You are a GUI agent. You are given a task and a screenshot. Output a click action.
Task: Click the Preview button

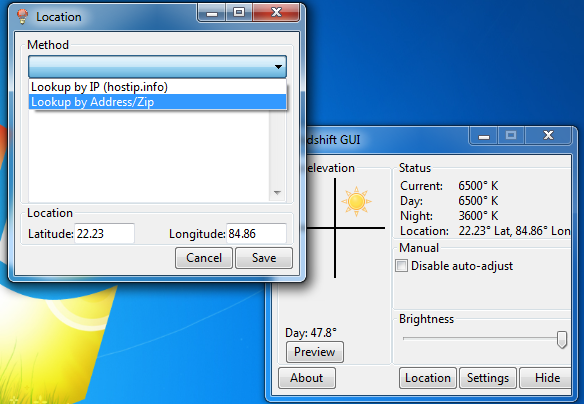(315, 352)
